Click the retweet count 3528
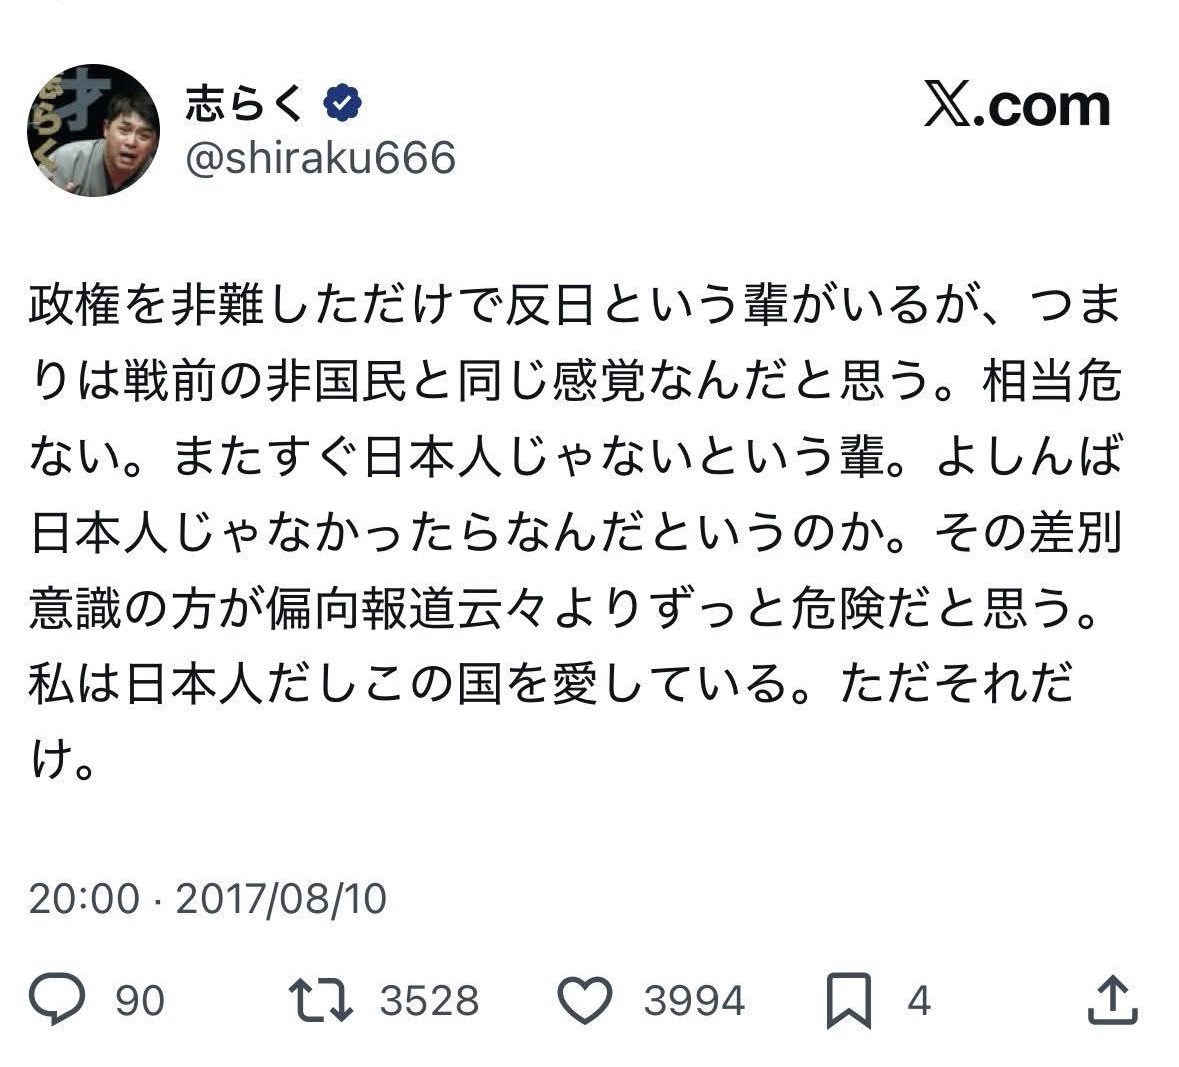 pyautogui.click(x=429, y=1001)
